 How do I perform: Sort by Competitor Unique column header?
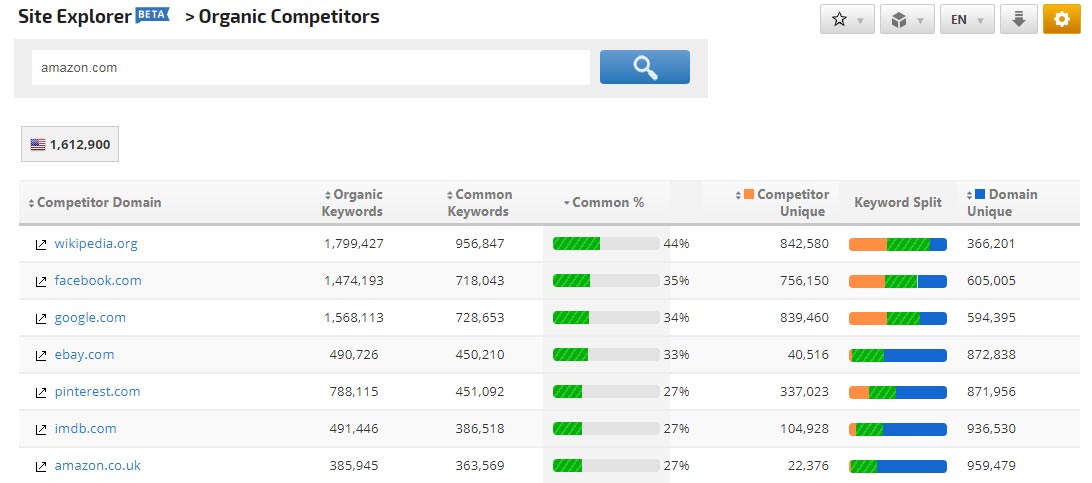[x=792, y=202]
